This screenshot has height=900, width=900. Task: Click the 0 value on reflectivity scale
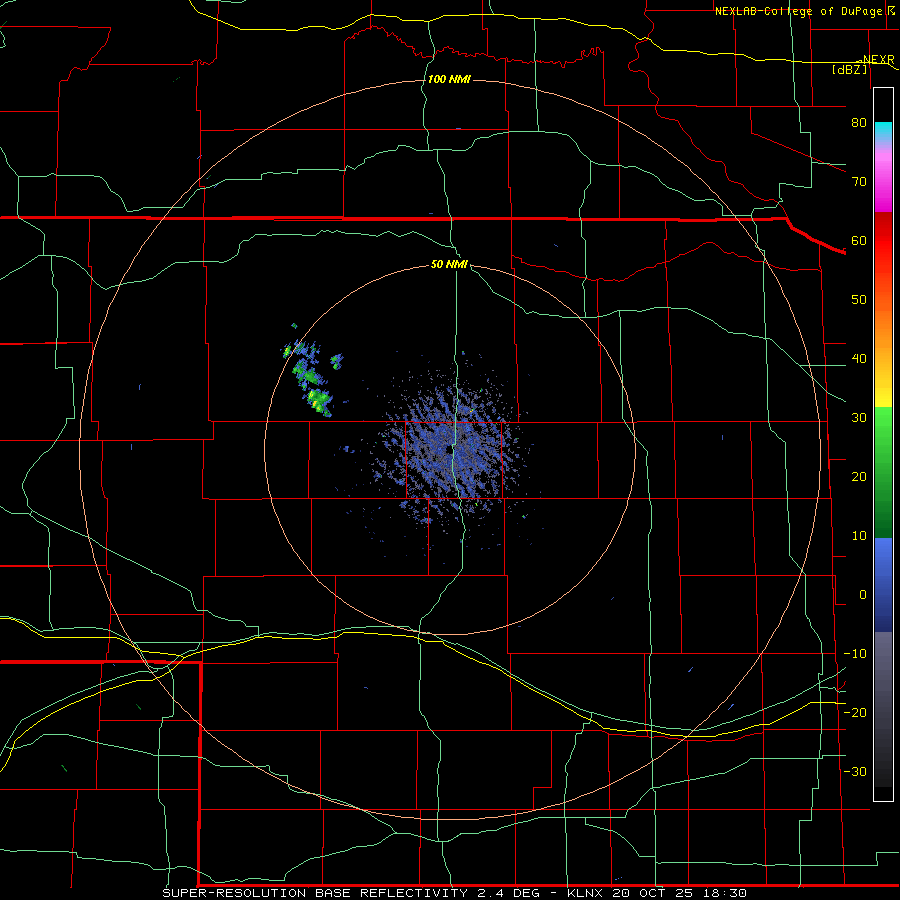pos(863,595)
